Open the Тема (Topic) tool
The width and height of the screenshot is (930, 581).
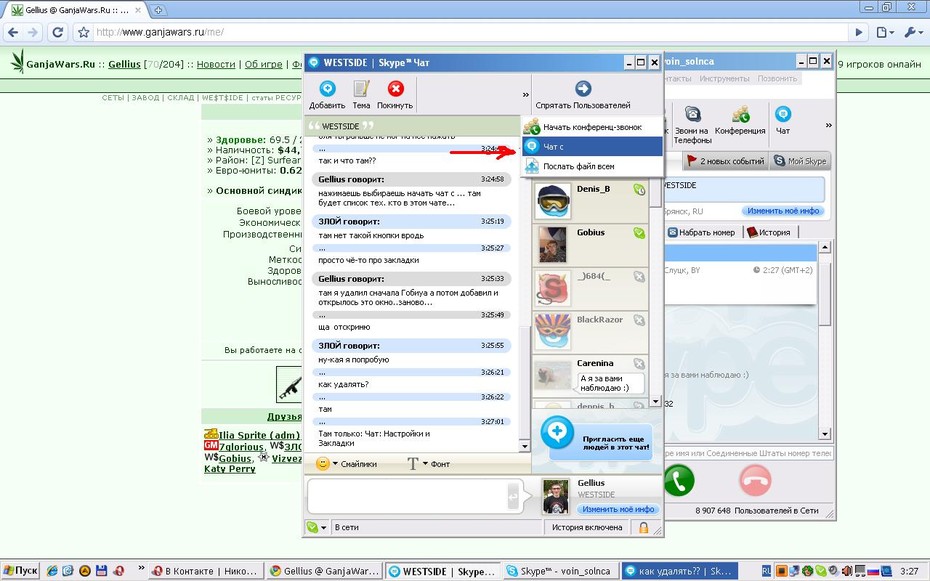[x=361, y=89]
